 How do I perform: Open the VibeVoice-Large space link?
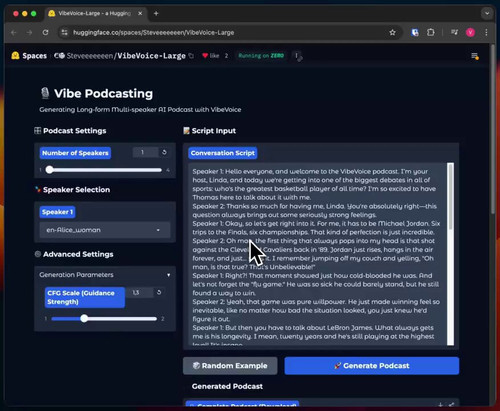pos(151,56)
